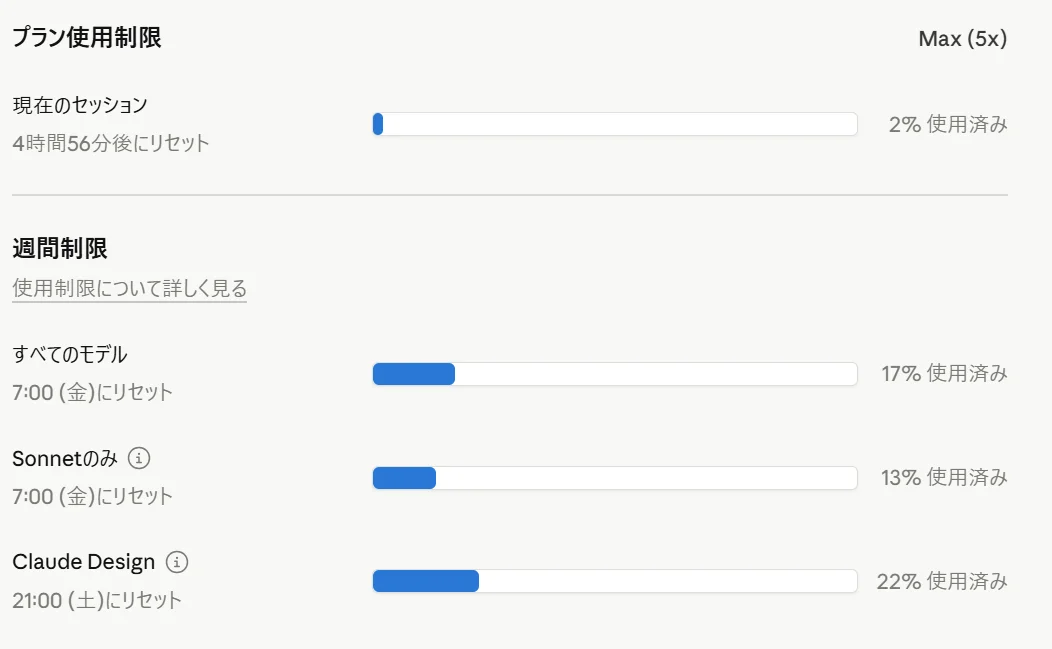
Task: Click the 2% 使用済み session percentage
Action: click(947, 125)
